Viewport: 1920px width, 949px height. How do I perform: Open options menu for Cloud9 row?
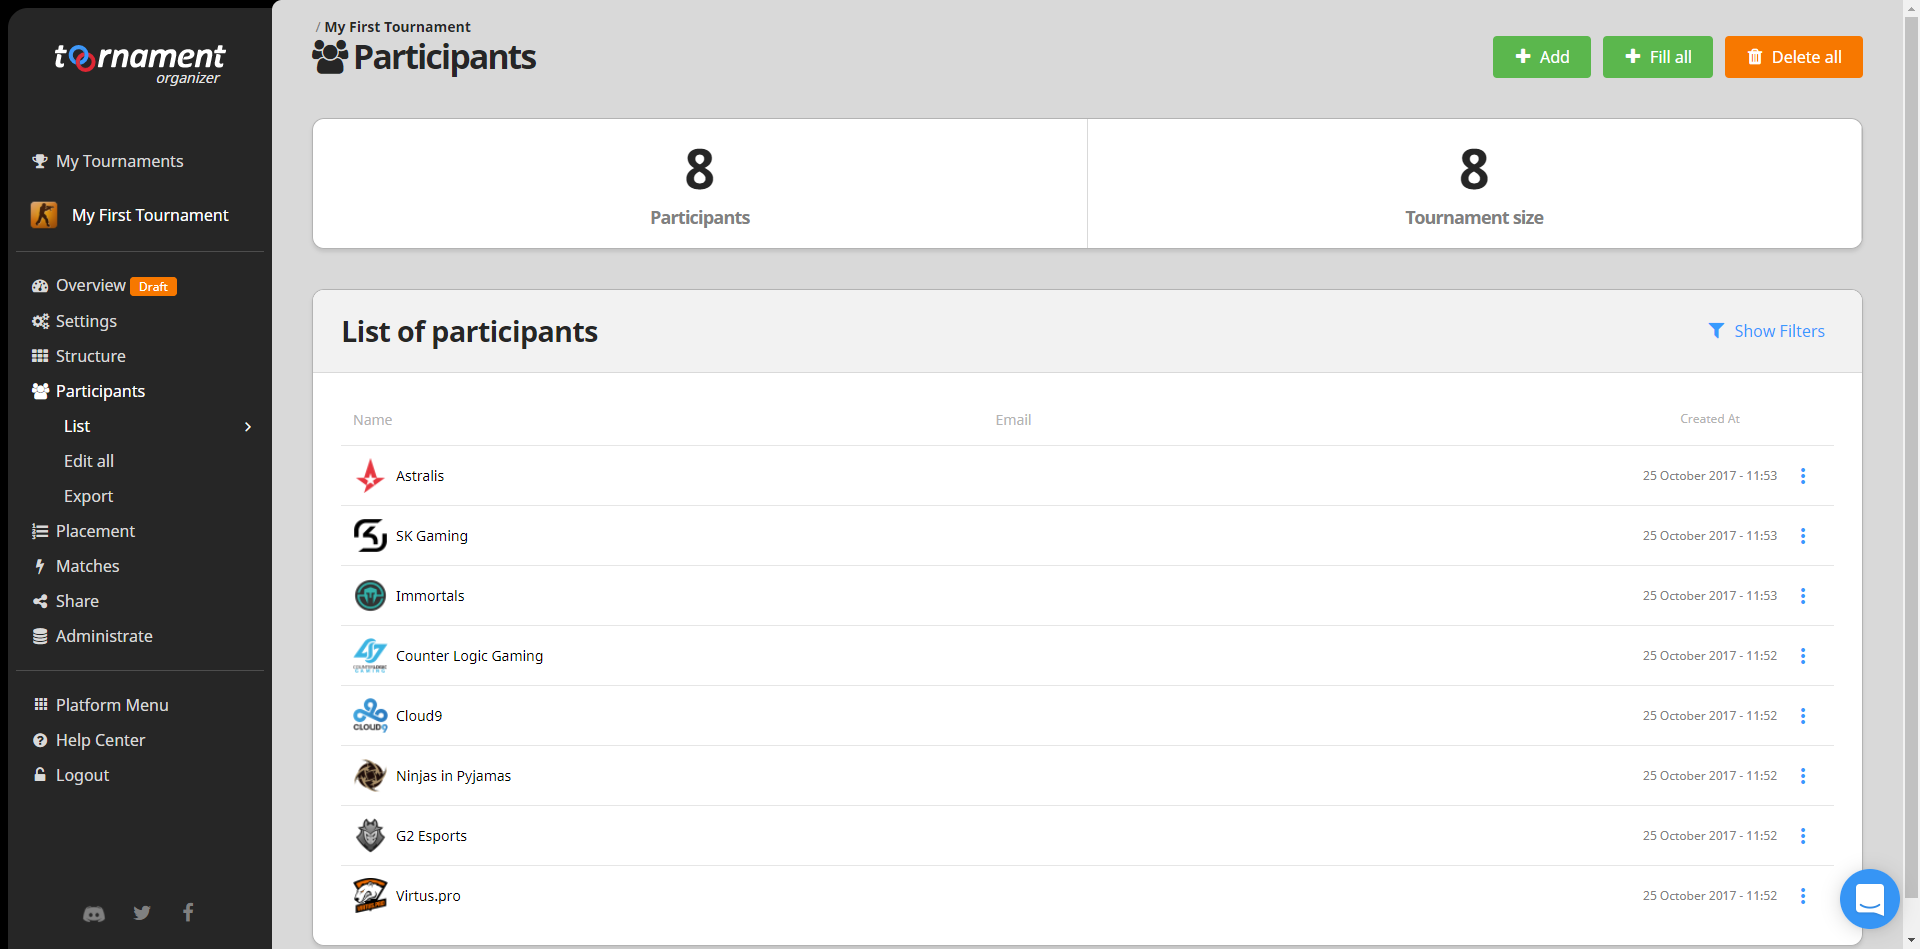[x=1803, y=716]
